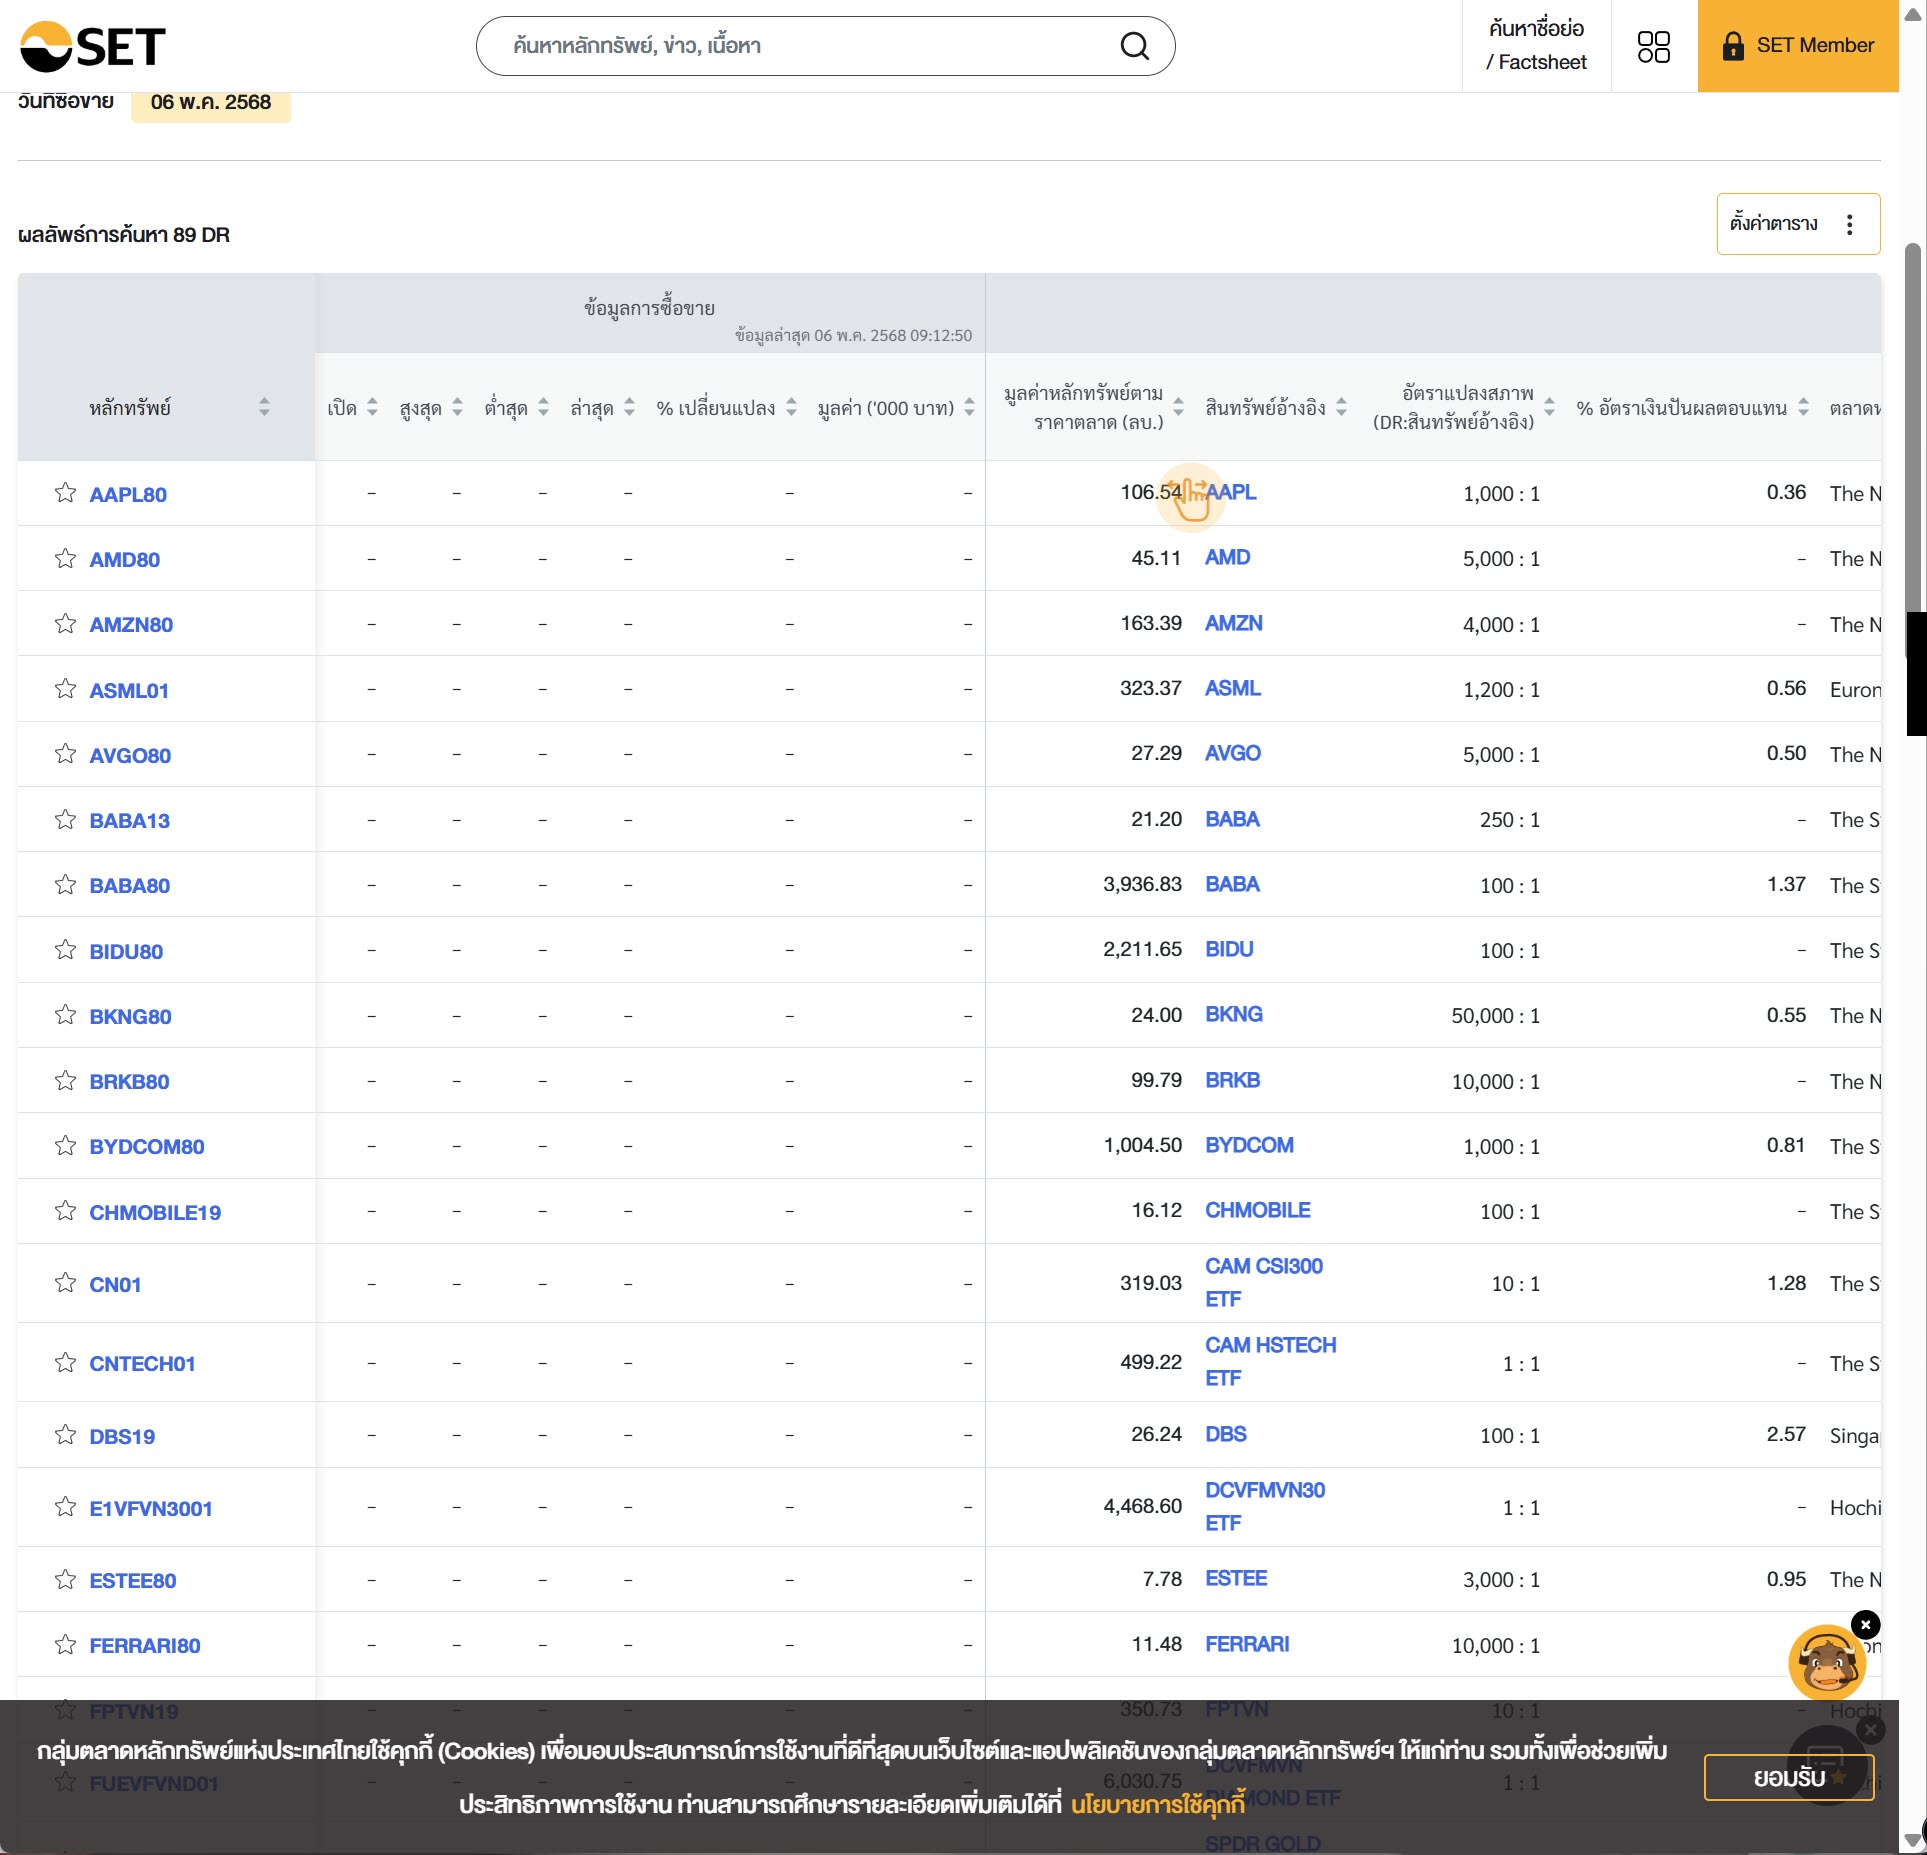Star the E1VFVN3001 row

tap(65, 1506)
